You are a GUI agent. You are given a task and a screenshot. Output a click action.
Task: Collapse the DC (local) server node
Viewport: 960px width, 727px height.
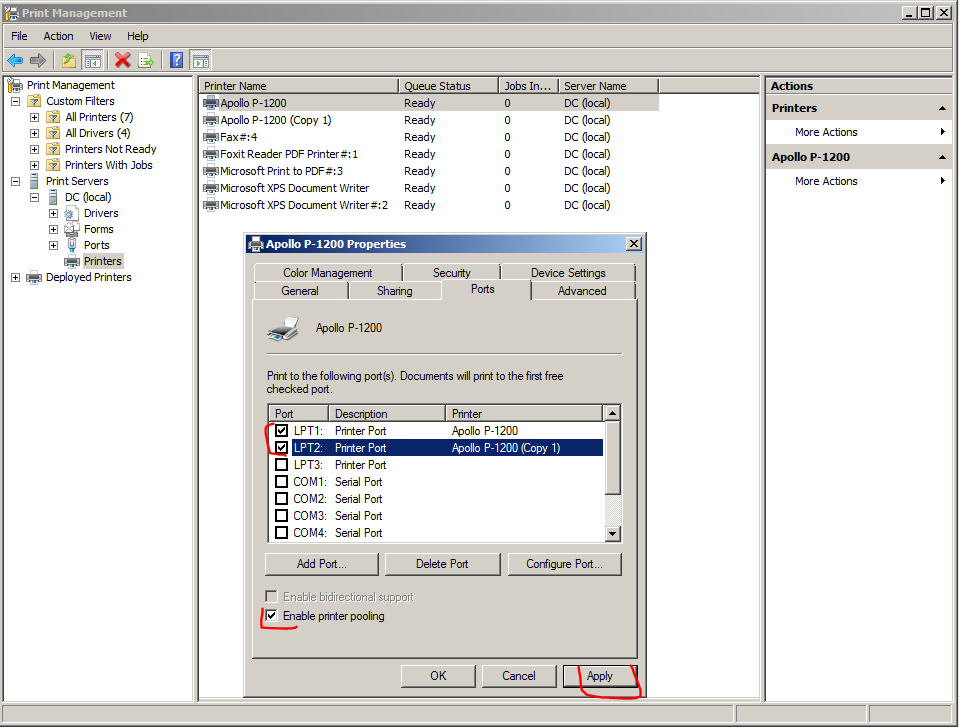pos(35,197)
